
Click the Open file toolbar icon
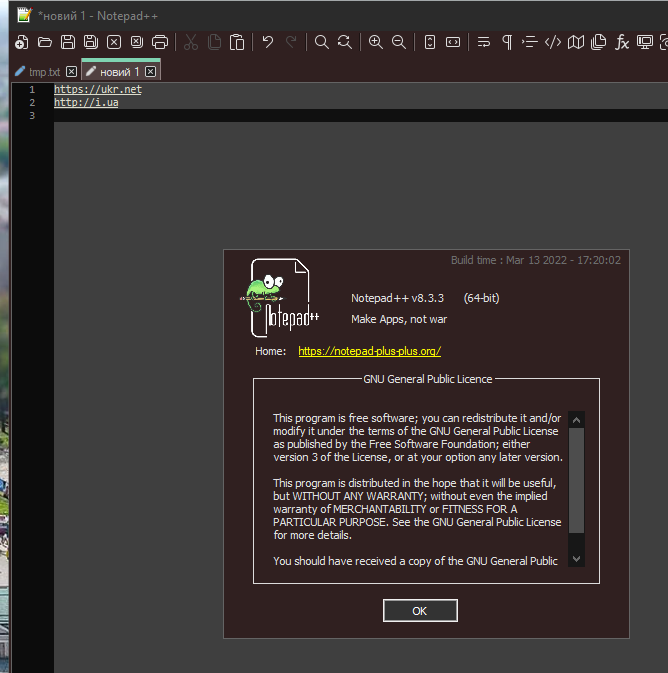tap(45, 42)
